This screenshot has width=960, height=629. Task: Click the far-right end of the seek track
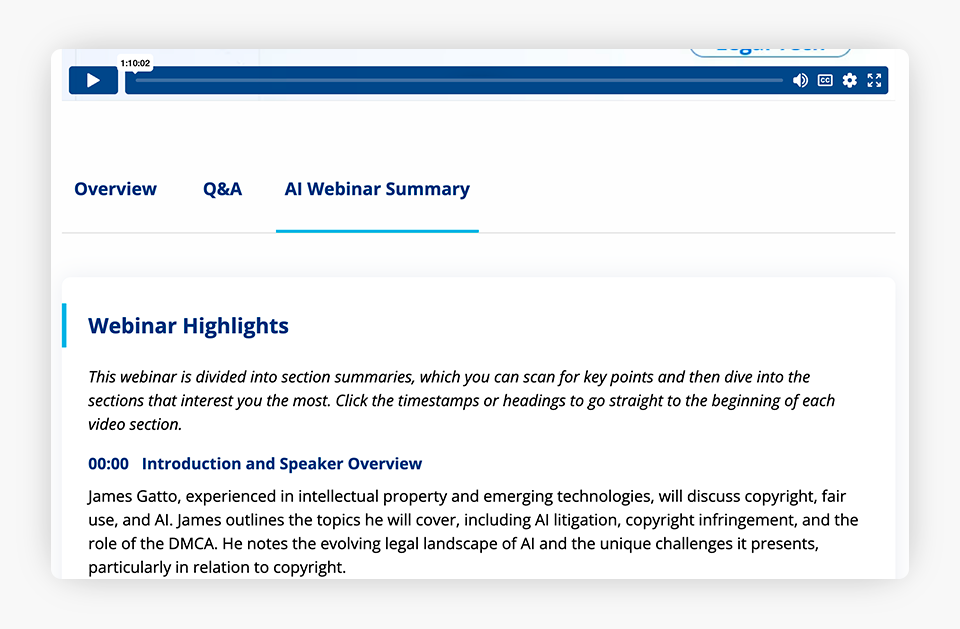tap(781, 81)
